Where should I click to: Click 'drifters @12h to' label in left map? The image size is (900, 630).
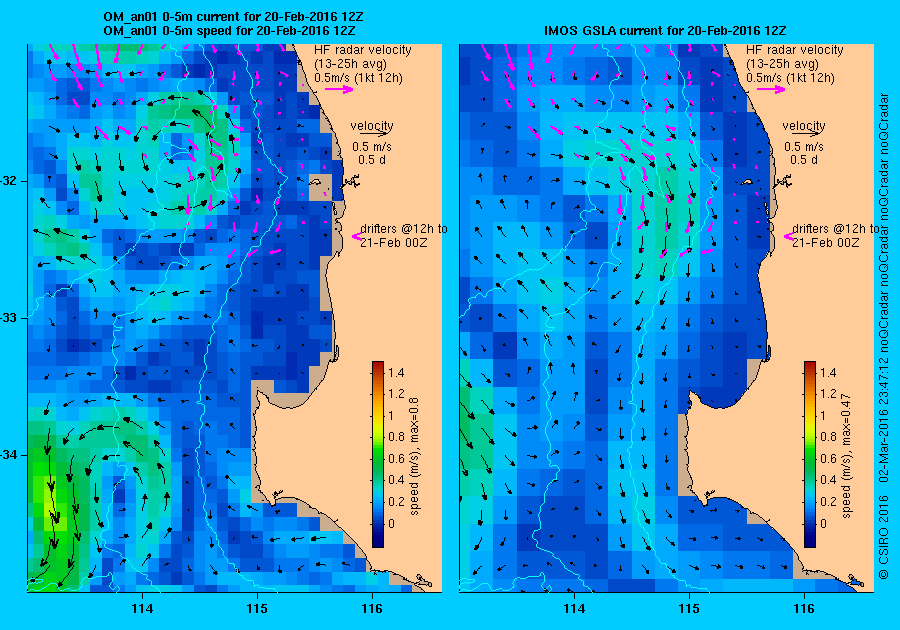(404, 229)
